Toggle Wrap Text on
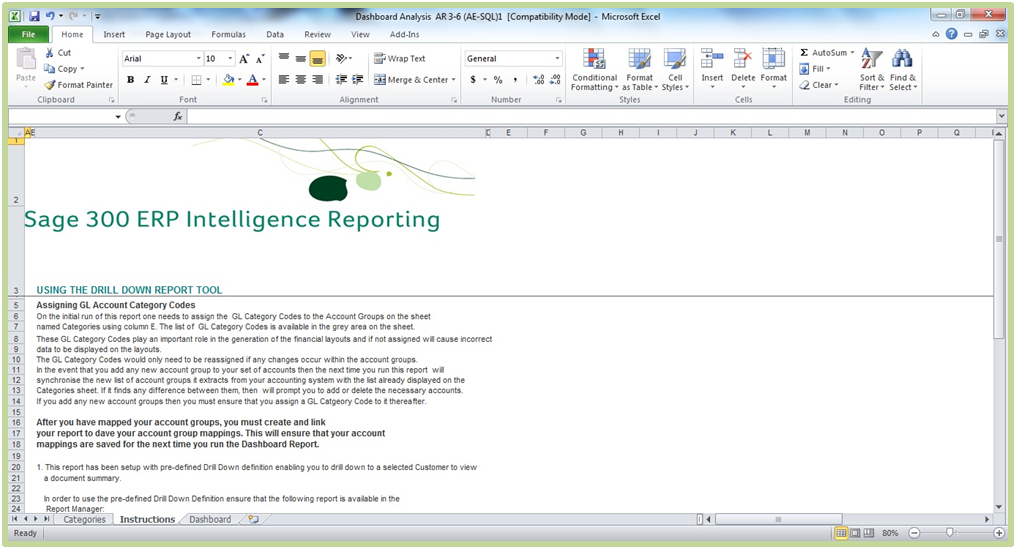Image resolution: width=1015 pixels, height=549 pixels. 399,58
